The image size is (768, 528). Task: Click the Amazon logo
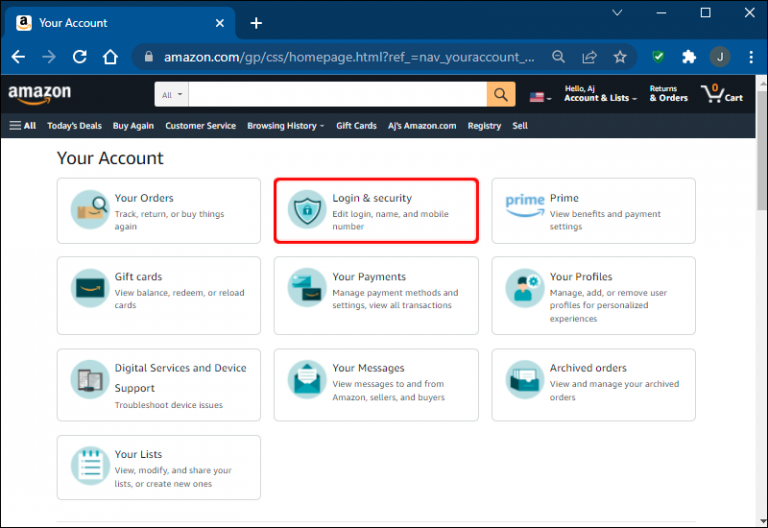click(40, 94)
